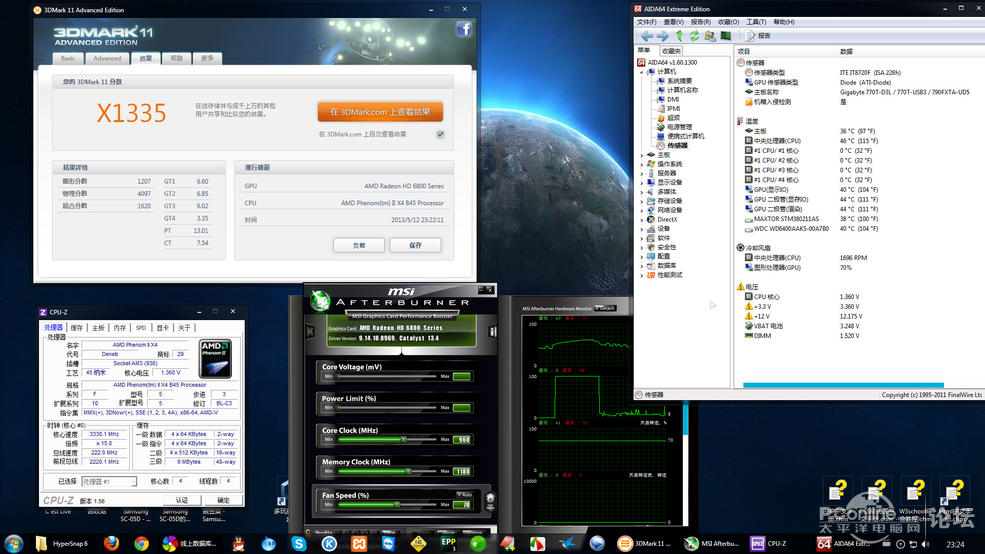
Task: Switch to MSI Afterburner taskbar button
Action: pos(712,543)
